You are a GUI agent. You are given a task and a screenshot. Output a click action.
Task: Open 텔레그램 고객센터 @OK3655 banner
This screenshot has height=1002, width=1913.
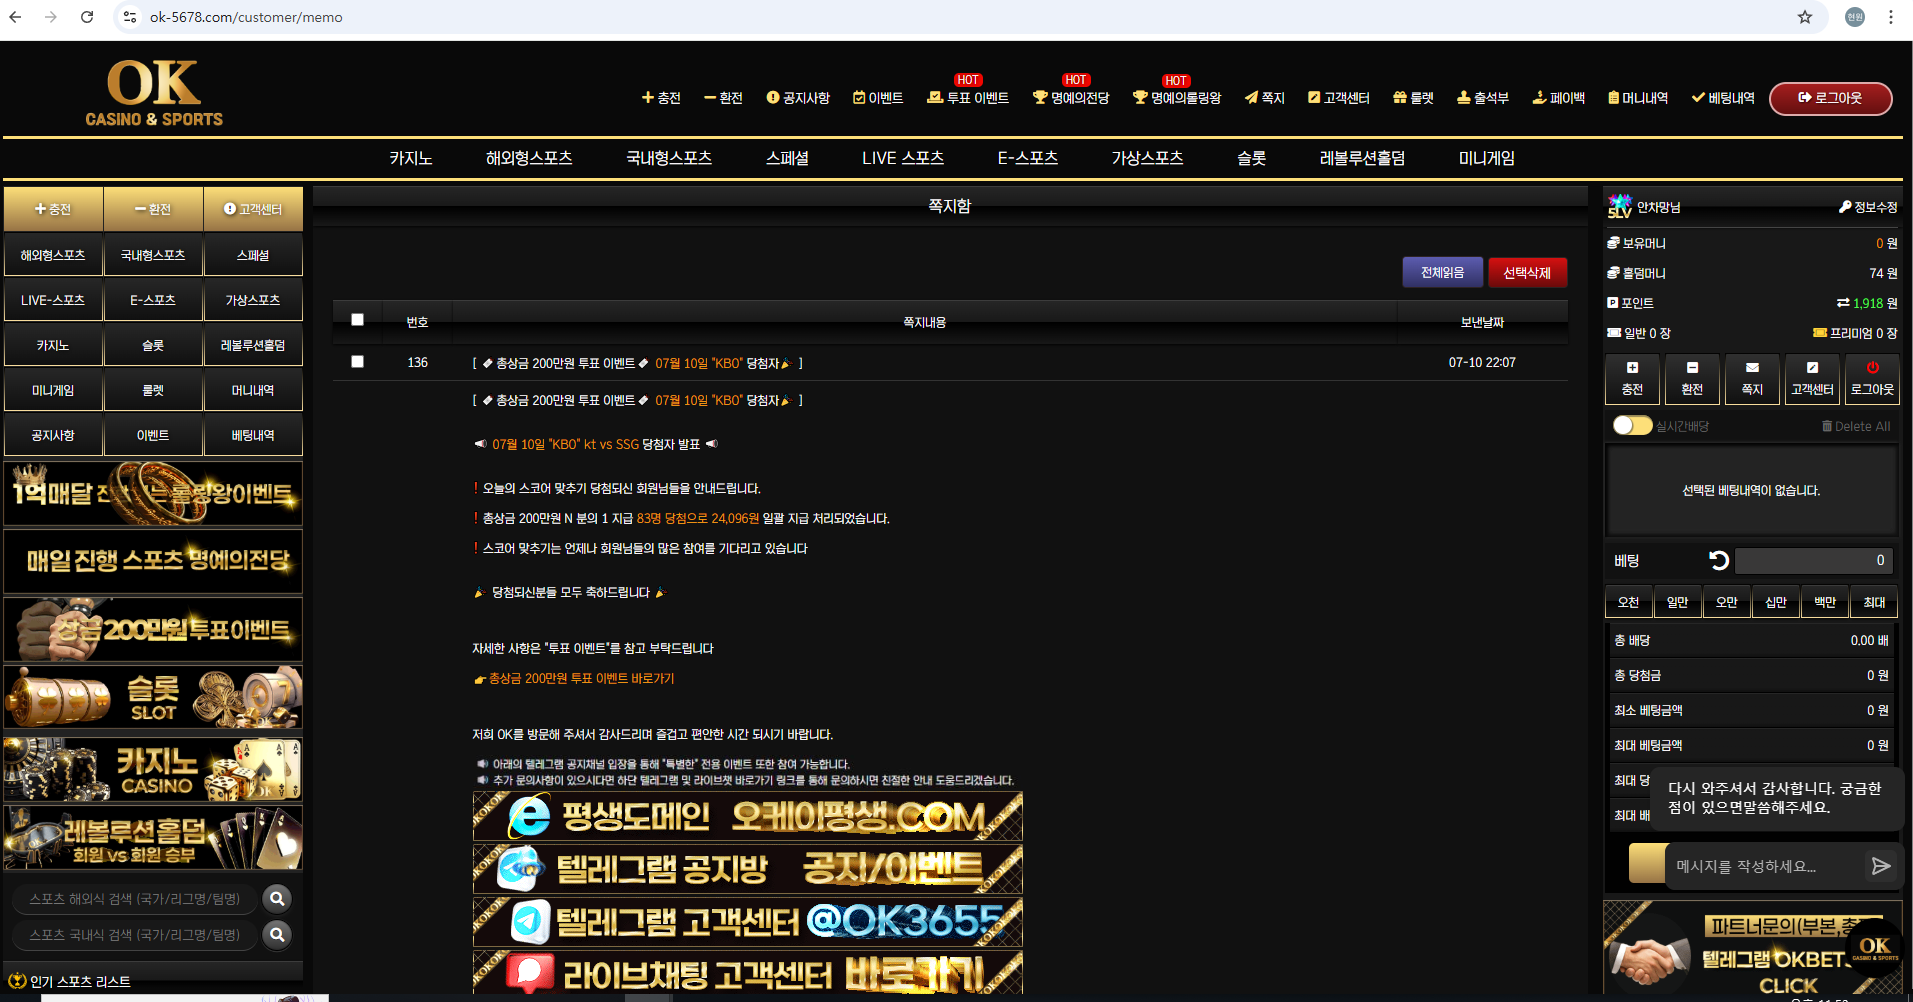click(x=748, y=921)
